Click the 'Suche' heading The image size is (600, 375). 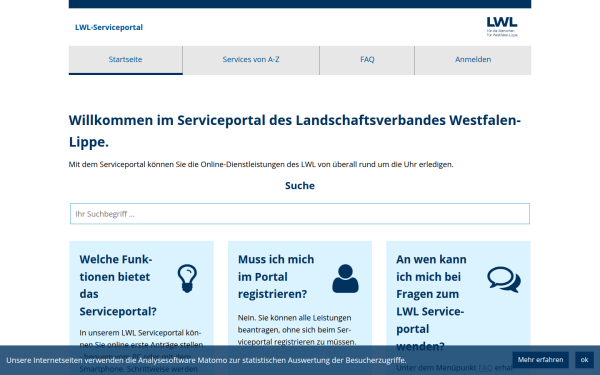(x=300, y=186)
